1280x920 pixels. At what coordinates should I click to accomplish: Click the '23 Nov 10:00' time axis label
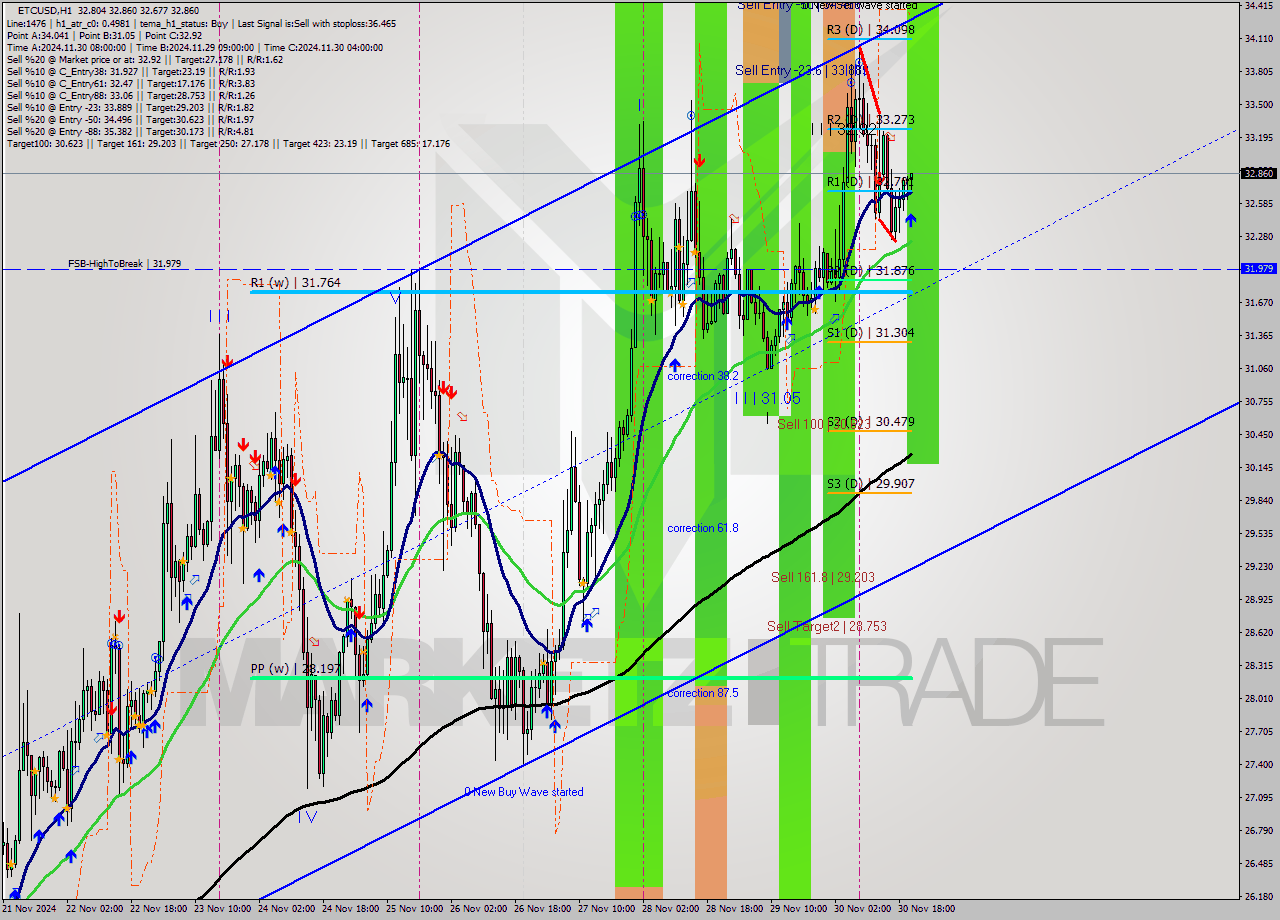click(x=224, y=909)
